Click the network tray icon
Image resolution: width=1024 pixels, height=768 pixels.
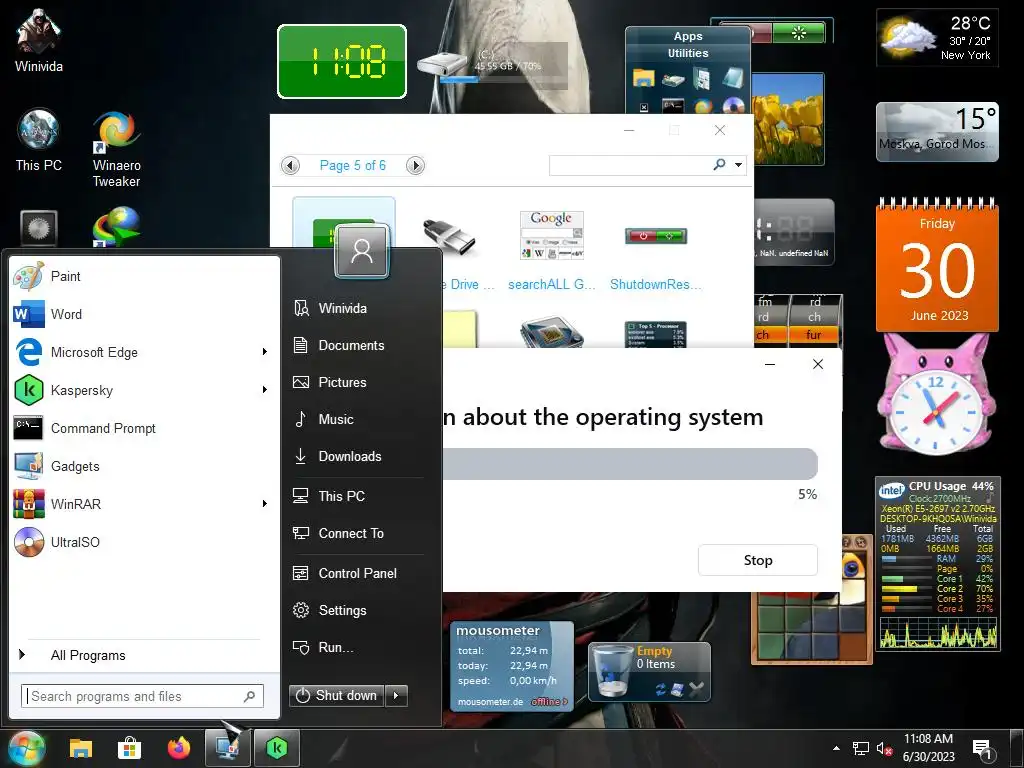(861, 748)
